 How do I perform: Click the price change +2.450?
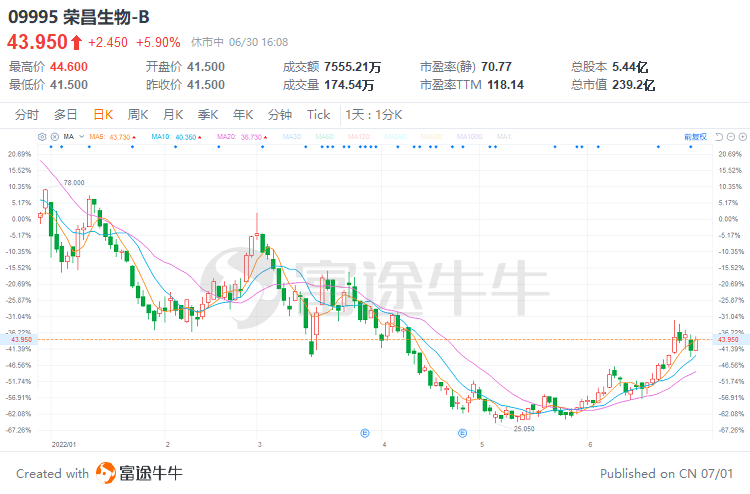[x=108, y=43]
